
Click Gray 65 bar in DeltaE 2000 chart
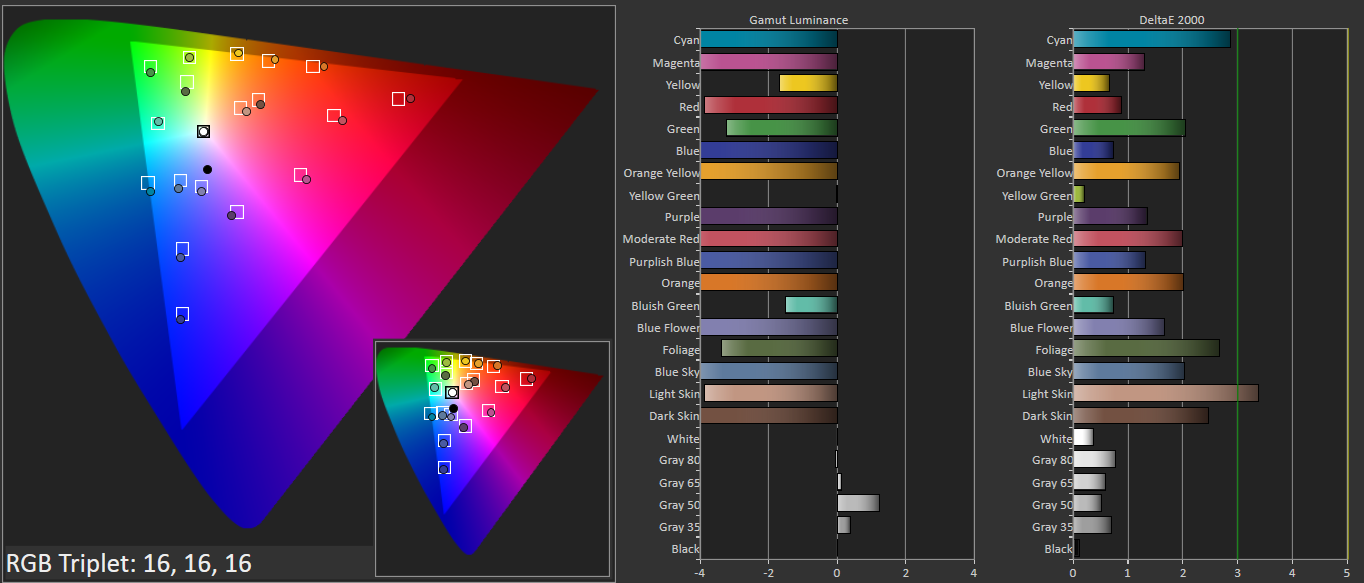(x=1088, y=482)
